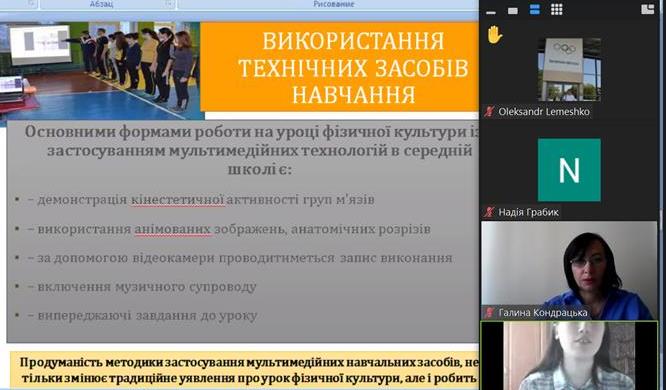
Task: Click the Рисование ribbon group label
Action: click(x=333, y=4)
